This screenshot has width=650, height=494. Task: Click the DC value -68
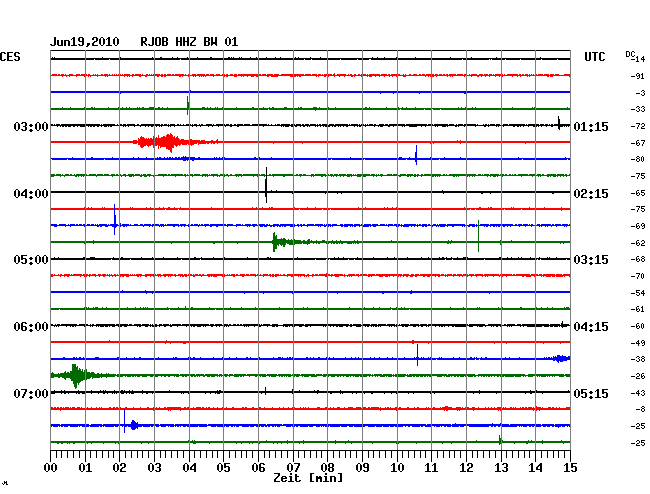638,259
